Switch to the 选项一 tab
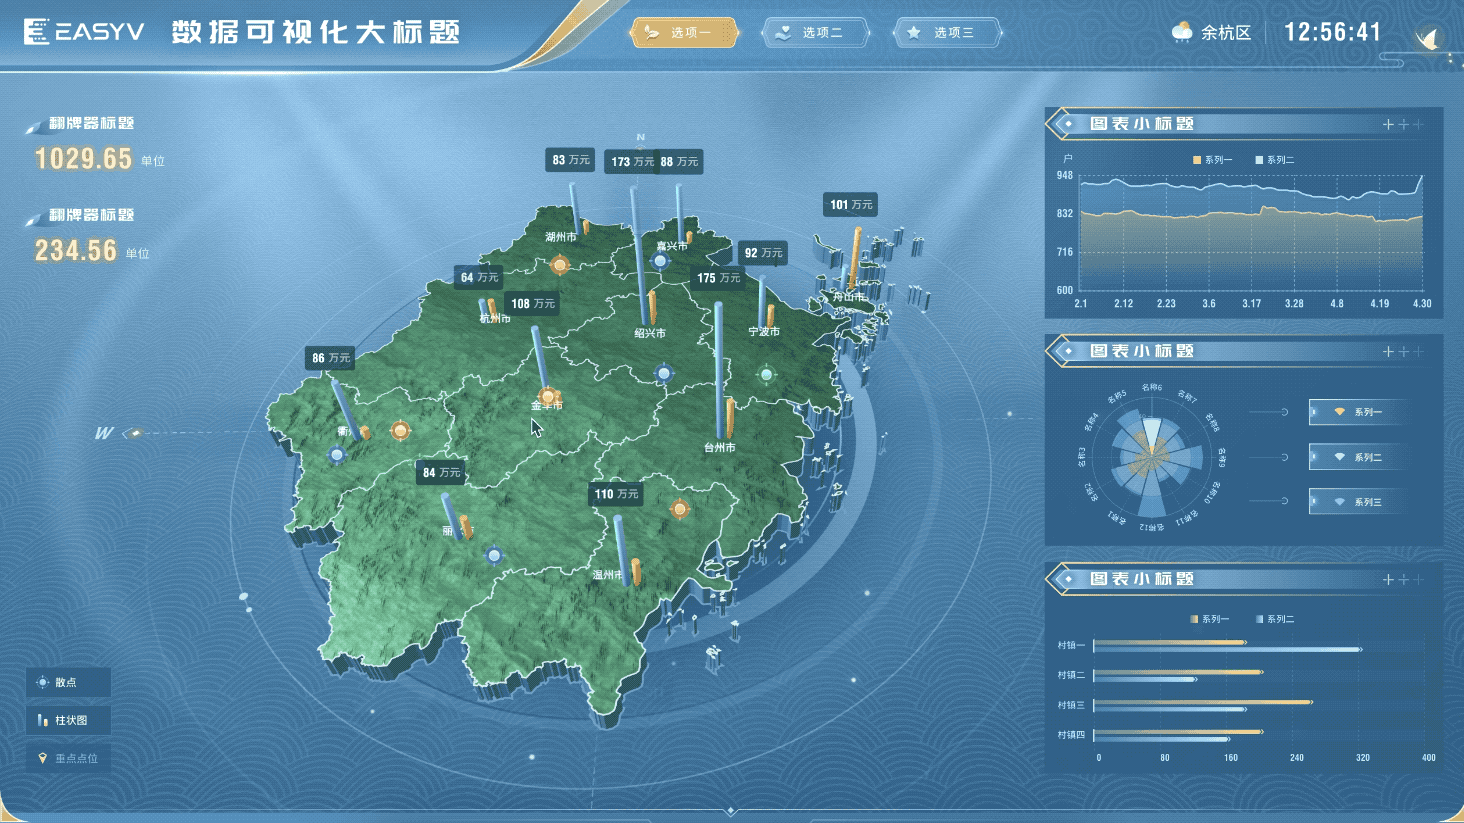The image size is (1464, 823). 684,33
